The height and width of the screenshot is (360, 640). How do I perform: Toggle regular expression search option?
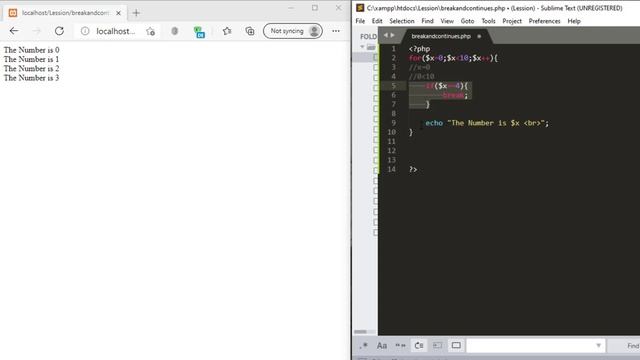point(363,346)
